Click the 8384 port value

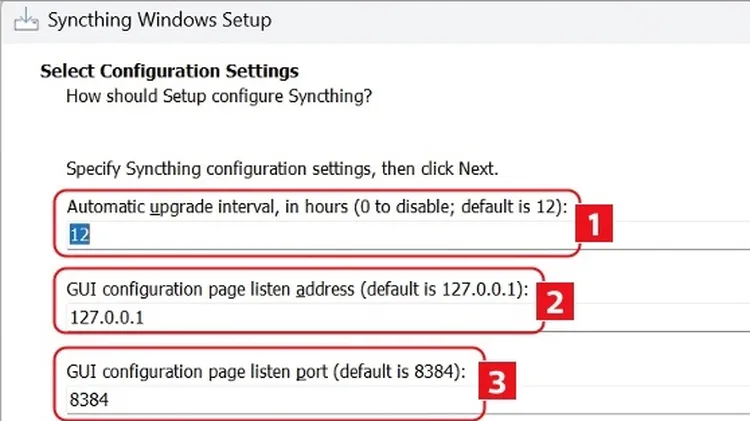click(89, 399)
